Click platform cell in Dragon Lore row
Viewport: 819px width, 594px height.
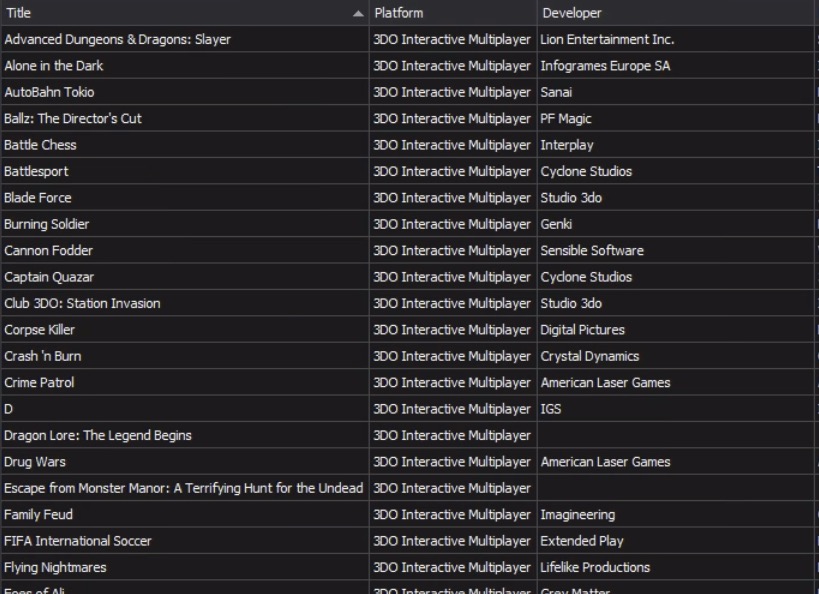[452, 436]
